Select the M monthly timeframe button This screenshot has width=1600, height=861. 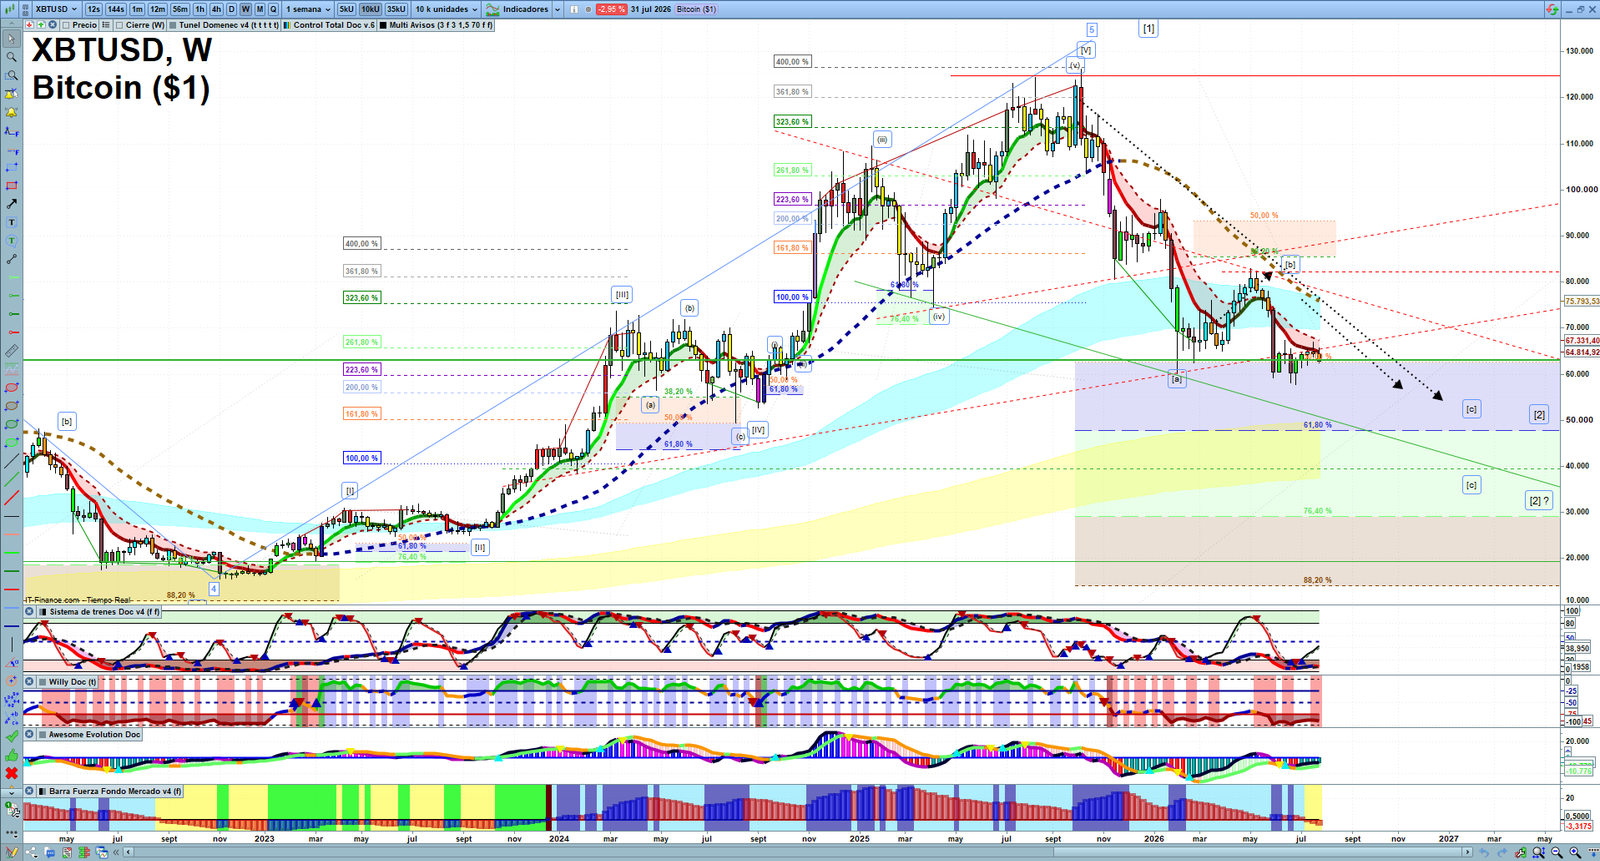click(260, 9)
